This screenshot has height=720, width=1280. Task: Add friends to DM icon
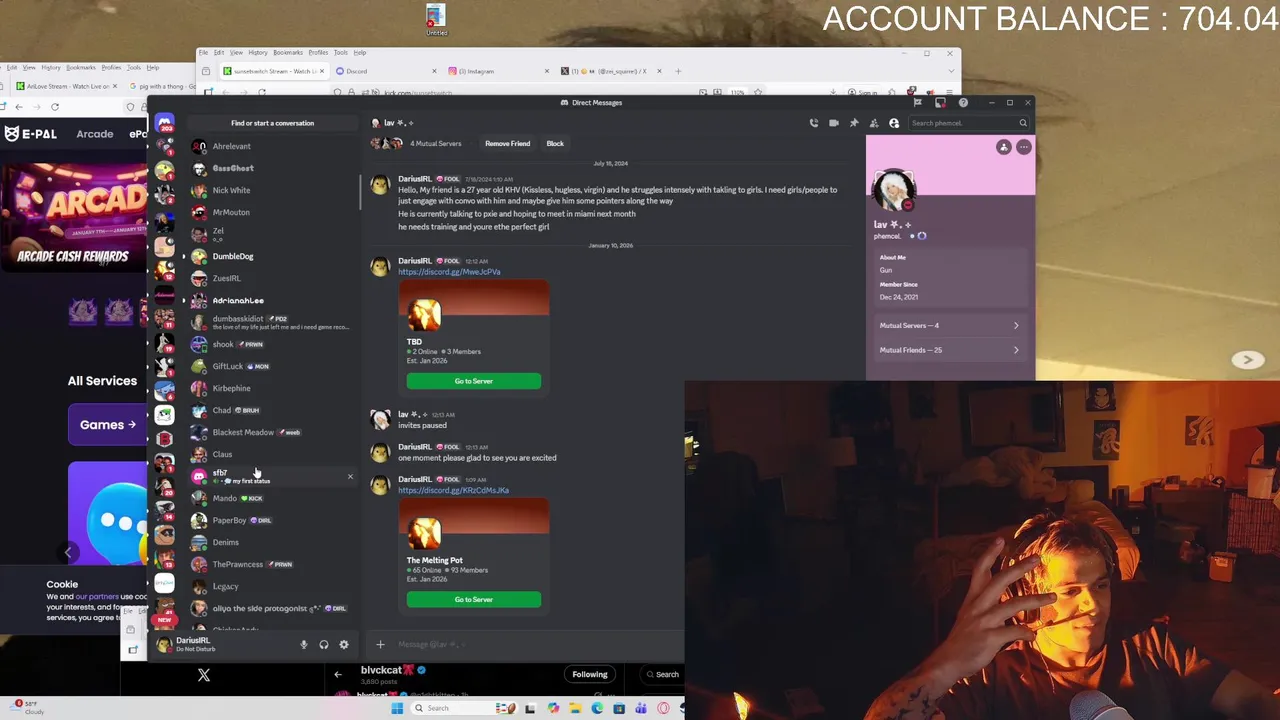coord(874,123)
